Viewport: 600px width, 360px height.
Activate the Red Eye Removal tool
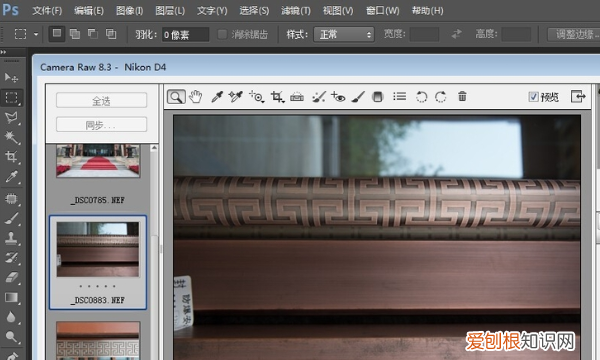click(x=338, y=97)
